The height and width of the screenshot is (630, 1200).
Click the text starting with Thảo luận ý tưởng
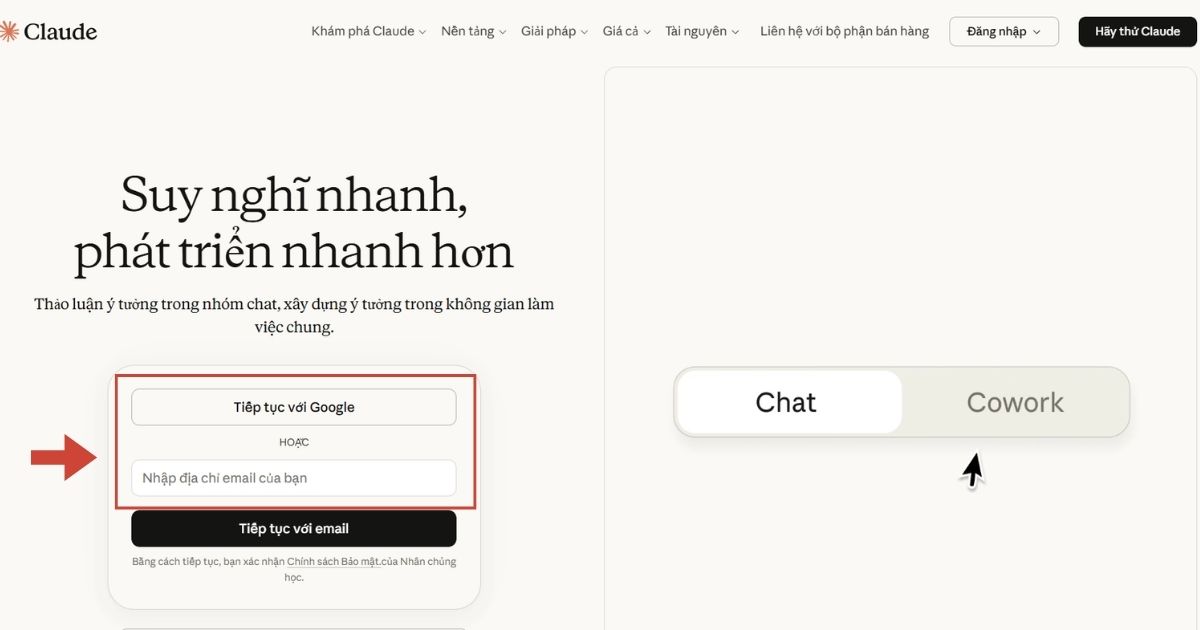(x=294, y=315)
